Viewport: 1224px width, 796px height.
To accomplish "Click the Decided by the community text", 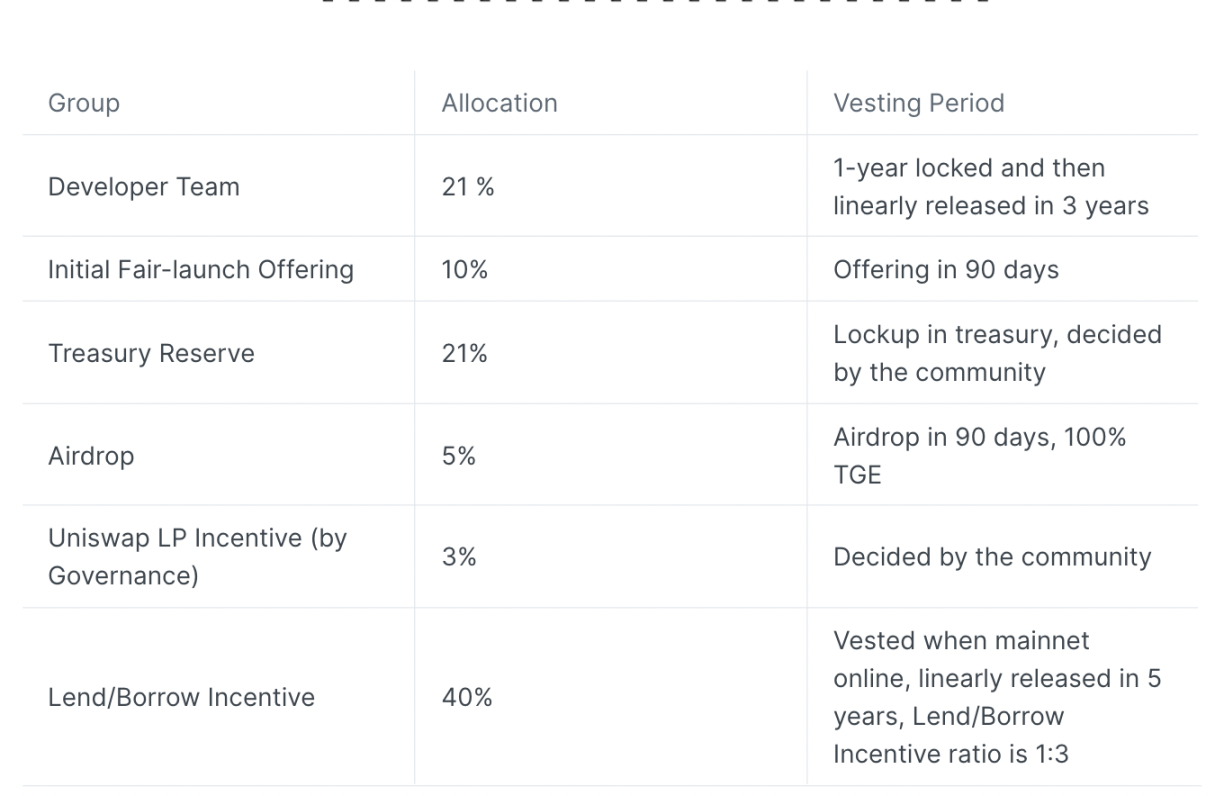I will 992,557.
